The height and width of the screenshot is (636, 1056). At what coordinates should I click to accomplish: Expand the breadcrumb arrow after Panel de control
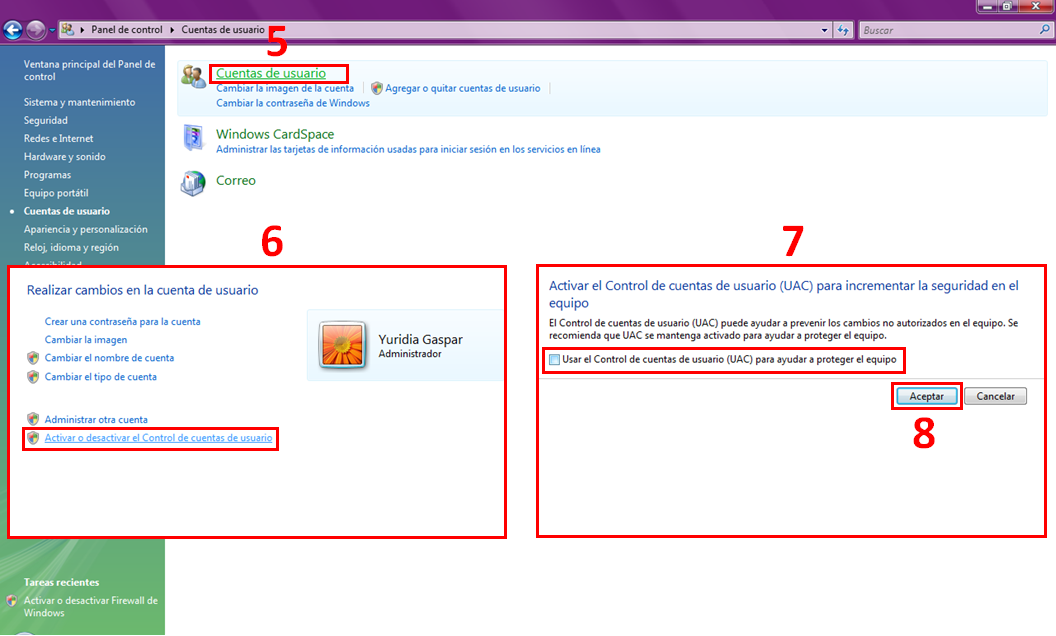[x=172, y=30]
